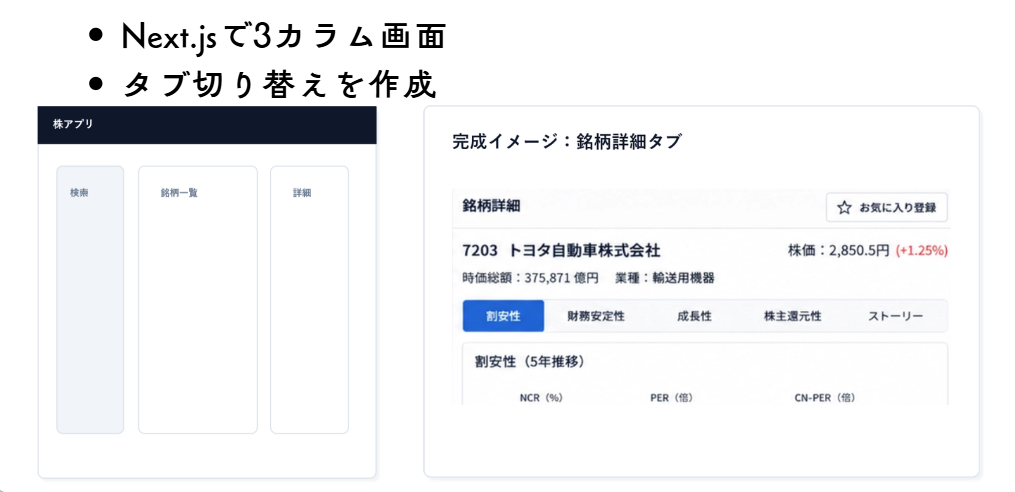Click the 株アプリ header title
Viewport: 1015px width, 492px height.
[72, 124]
